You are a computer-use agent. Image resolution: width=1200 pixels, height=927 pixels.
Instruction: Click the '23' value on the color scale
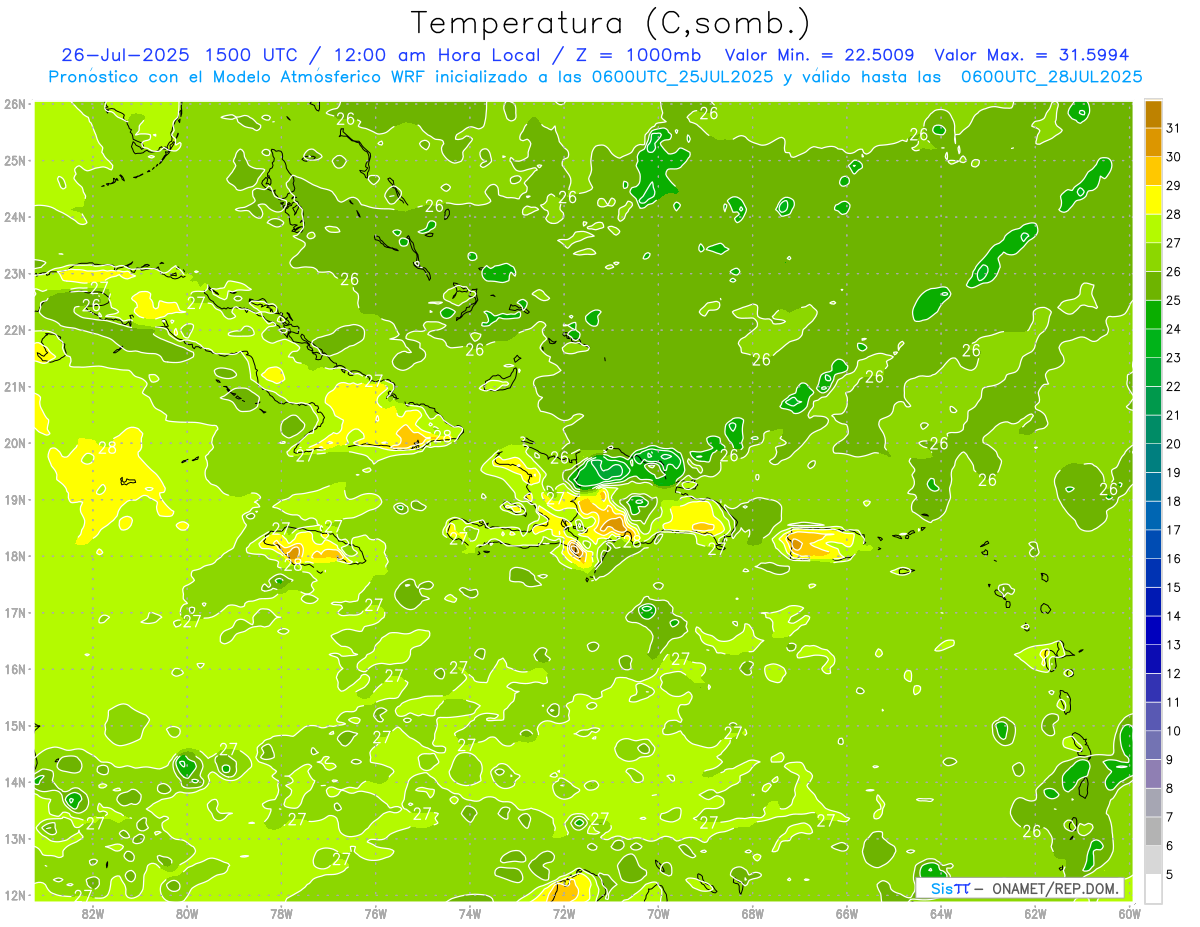point(1173,358)
